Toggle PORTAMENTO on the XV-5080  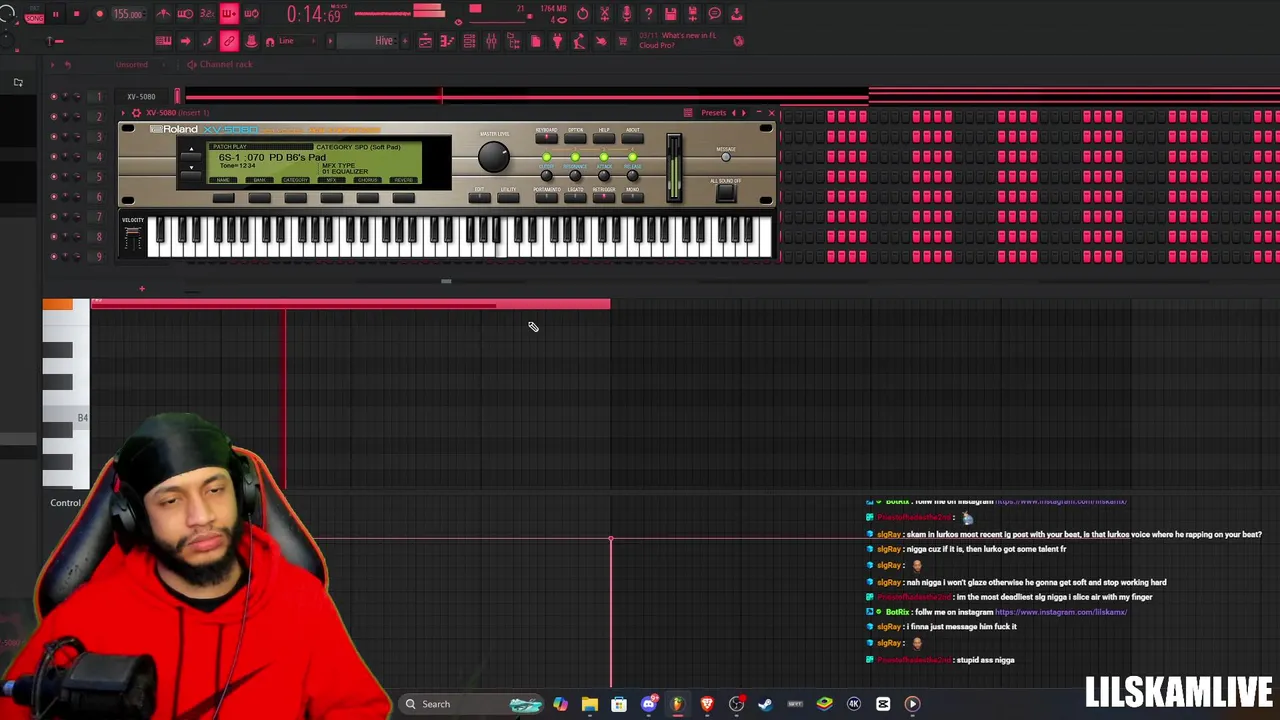[546, 197]
